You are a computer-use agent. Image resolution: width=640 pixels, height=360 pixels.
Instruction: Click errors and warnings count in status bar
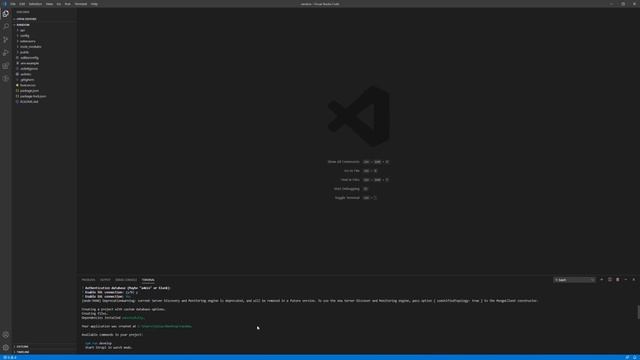pos(10,357)
